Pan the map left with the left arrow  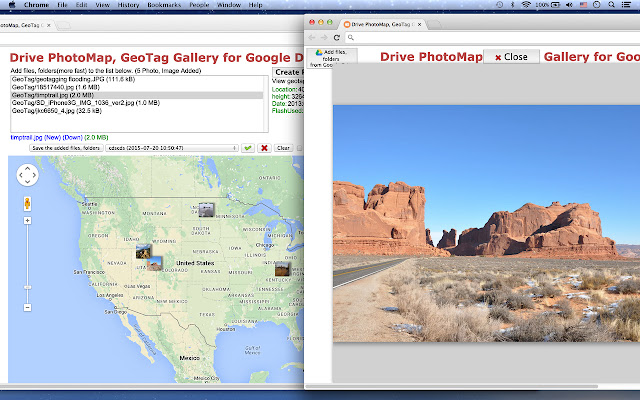point(20,175)
